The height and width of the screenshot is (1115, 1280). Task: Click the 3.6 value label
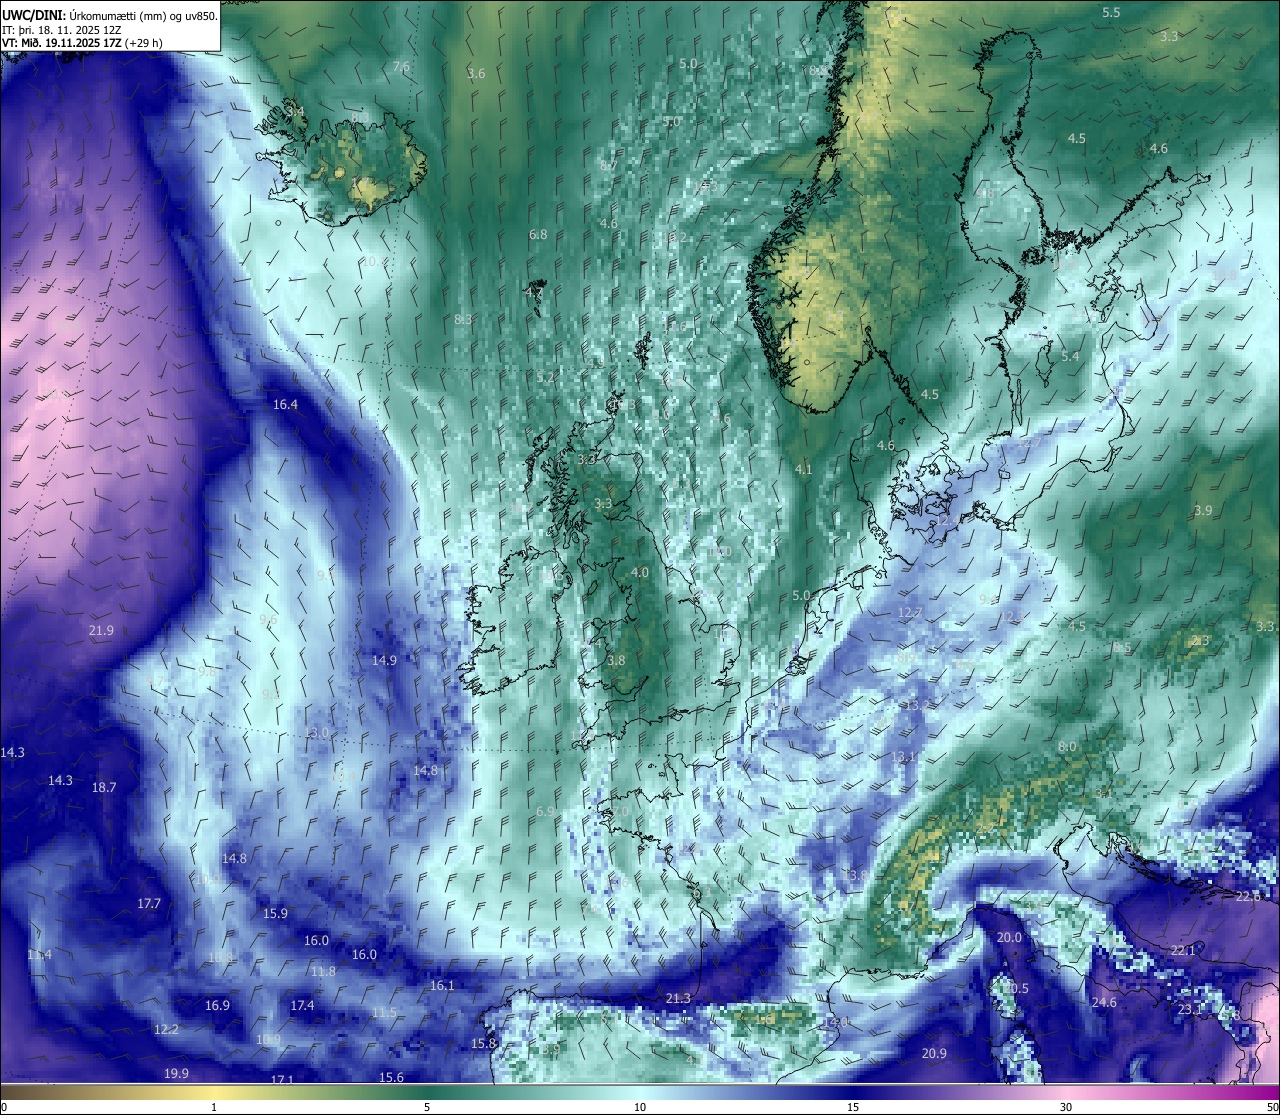coord(476,74)
